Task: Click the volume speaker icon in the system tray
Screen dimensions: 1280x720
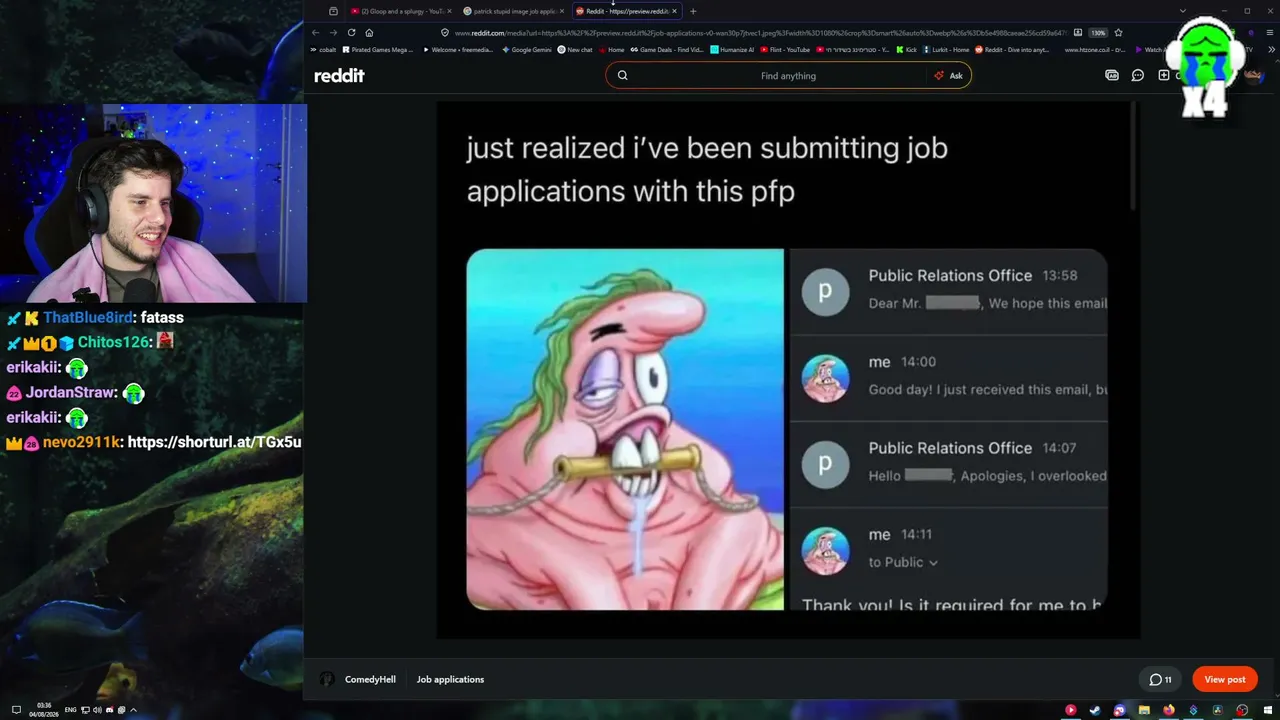Action: pyautogui.click(x=97, y=710)
